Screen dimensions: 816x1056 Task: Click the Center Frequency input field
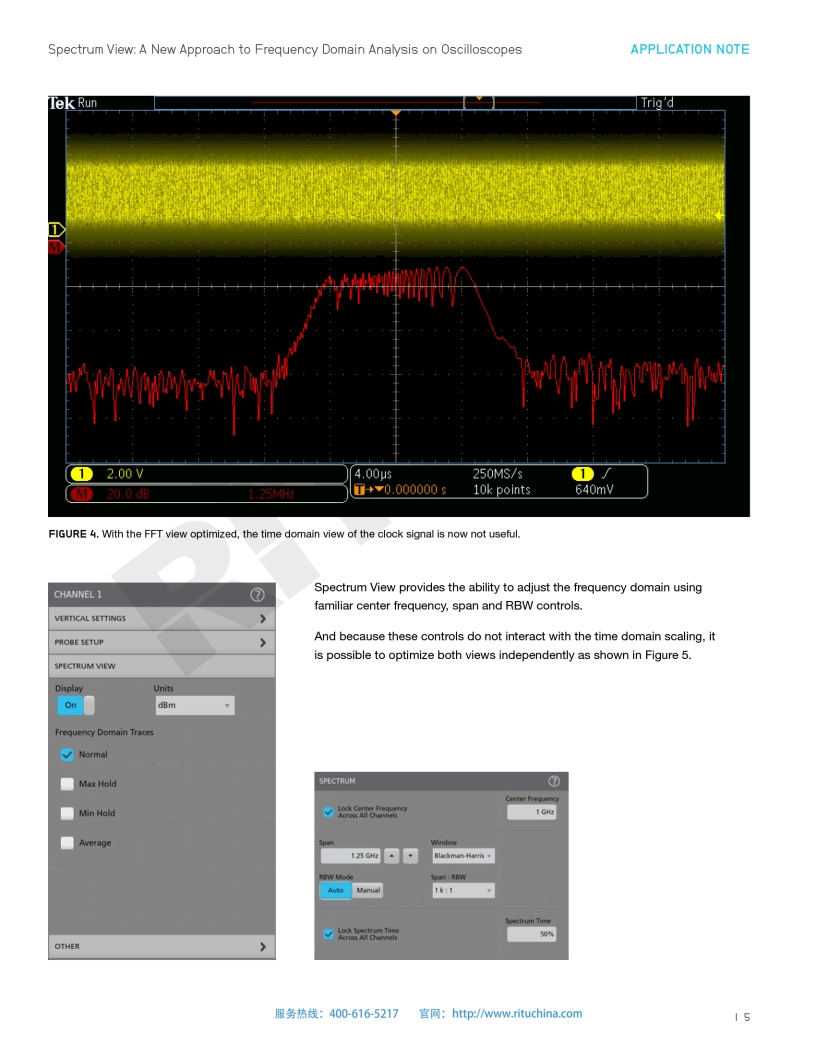[x=531, y=812]
